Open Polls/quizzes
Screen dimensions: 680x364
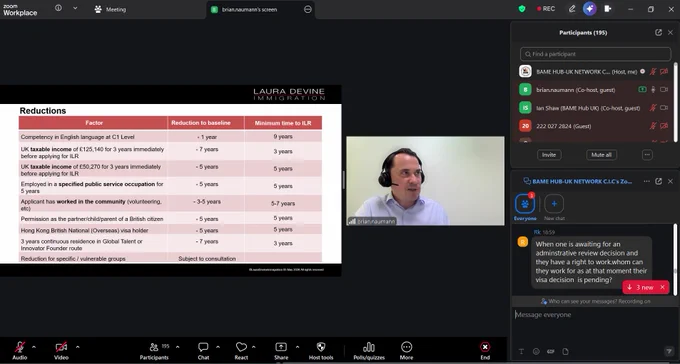click(x=369, y=350)
